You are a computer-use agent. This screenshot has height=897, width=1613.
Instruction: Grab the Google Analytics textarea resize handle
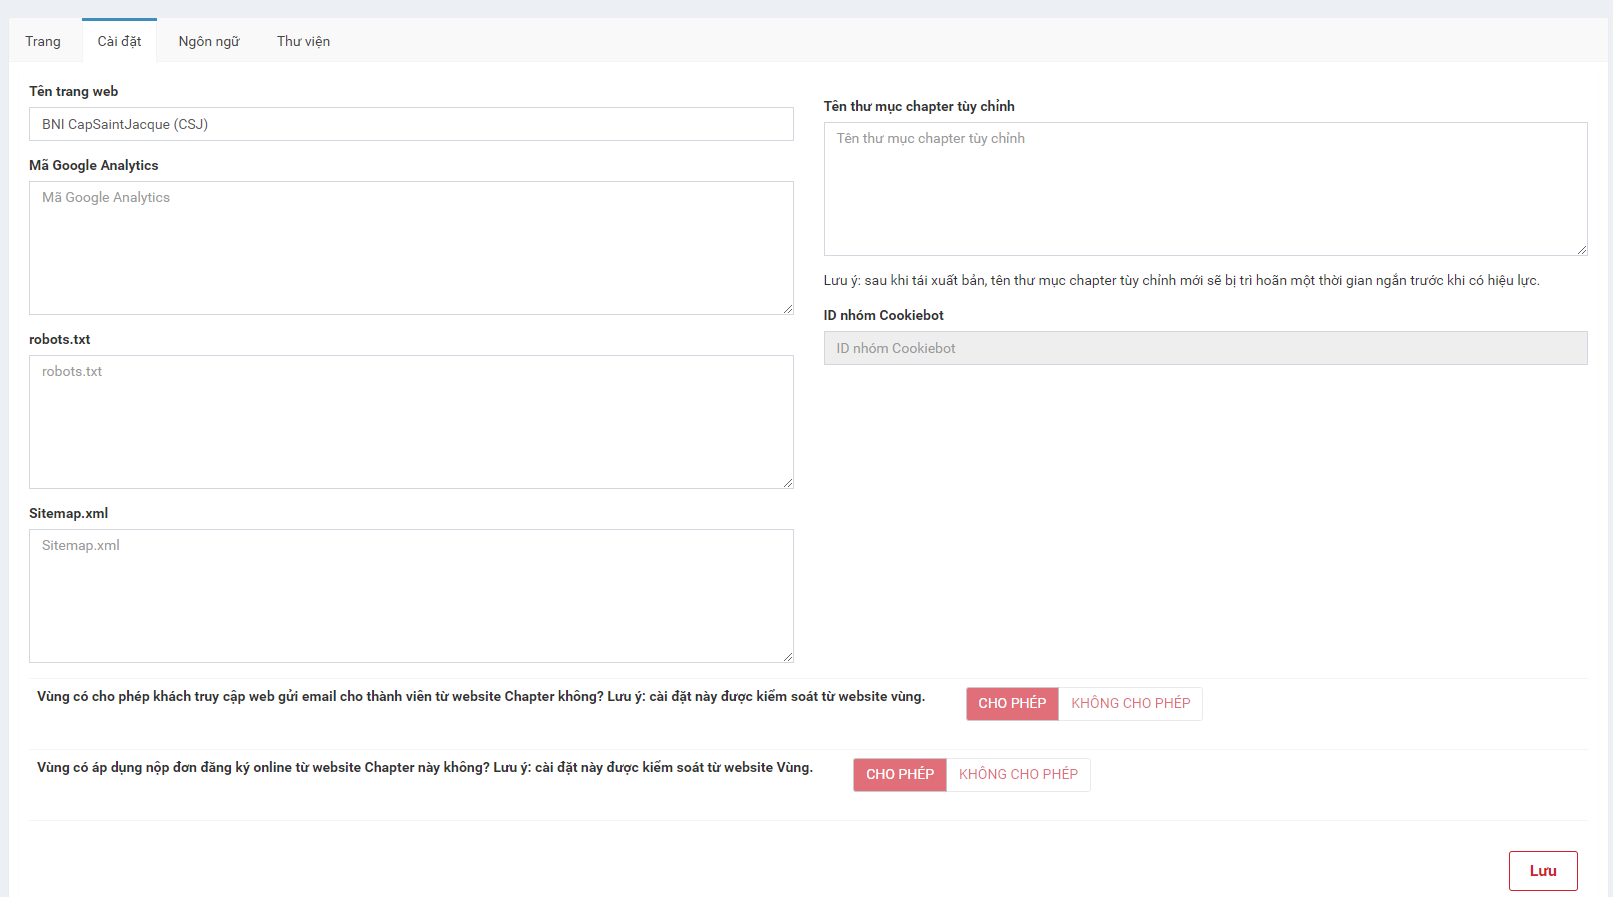coord(788,309)
